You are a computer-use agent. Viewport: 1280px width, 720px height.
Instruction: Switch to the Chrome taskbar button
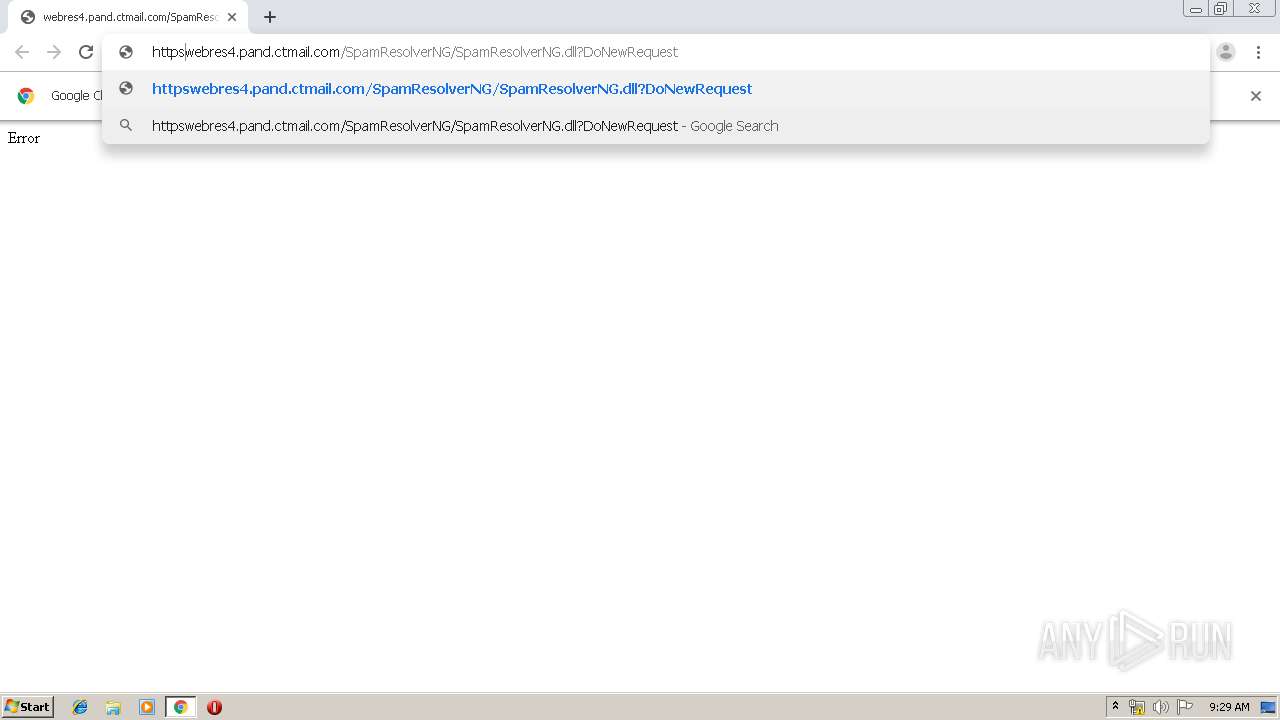click(180, 707)
